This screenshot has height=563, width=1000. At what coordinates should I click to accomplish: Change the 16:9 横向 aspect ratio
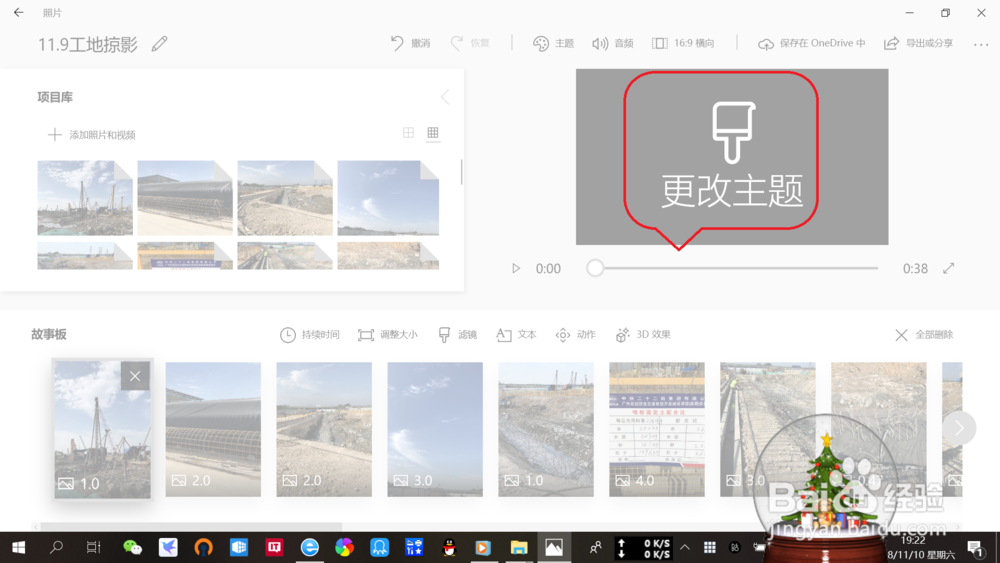683,43
